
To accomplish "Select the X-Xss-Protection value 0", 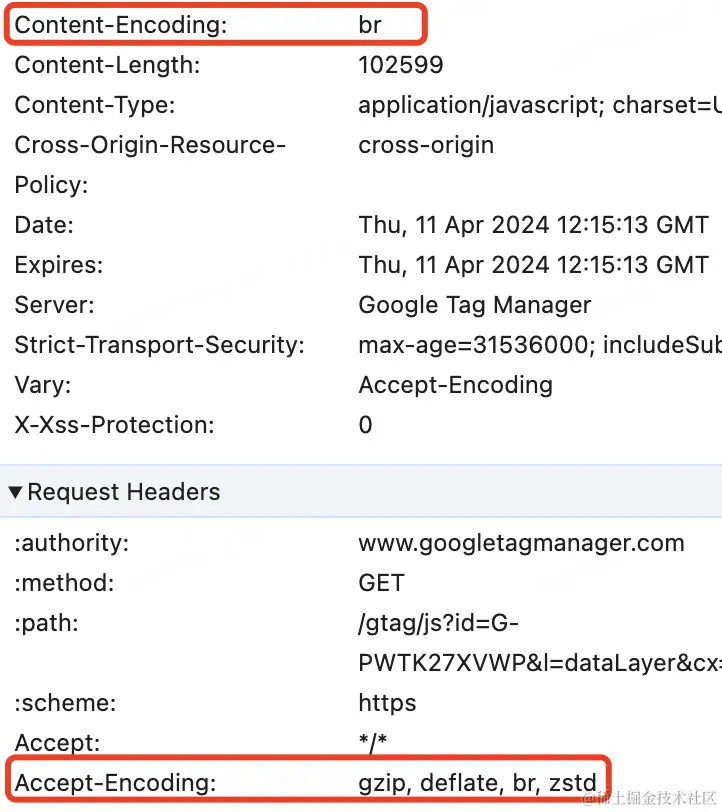I will point(365,425).
